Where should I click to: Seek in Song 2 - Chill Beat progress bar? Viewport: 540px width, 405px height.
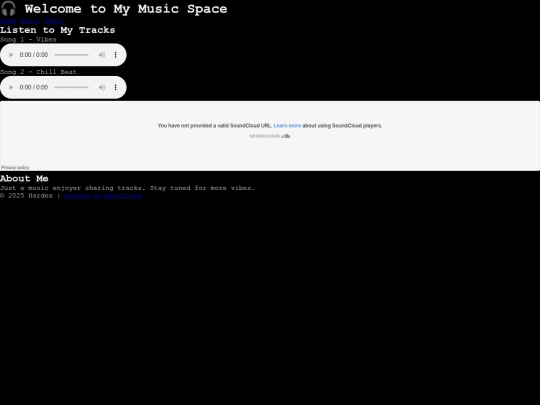(72, 87)
